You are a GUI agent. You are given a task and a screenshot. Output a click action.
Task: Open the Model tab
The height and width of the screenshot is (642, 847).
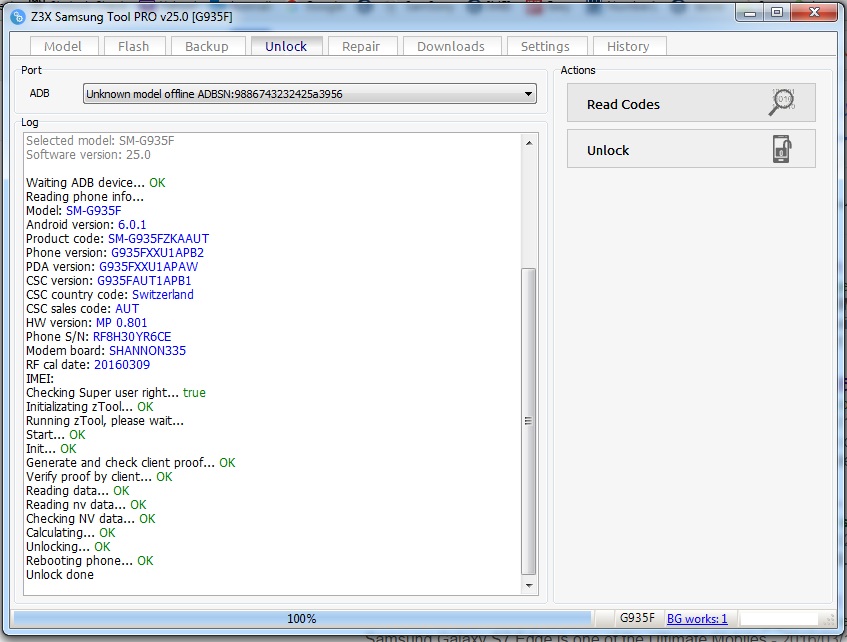click(63, 46)
